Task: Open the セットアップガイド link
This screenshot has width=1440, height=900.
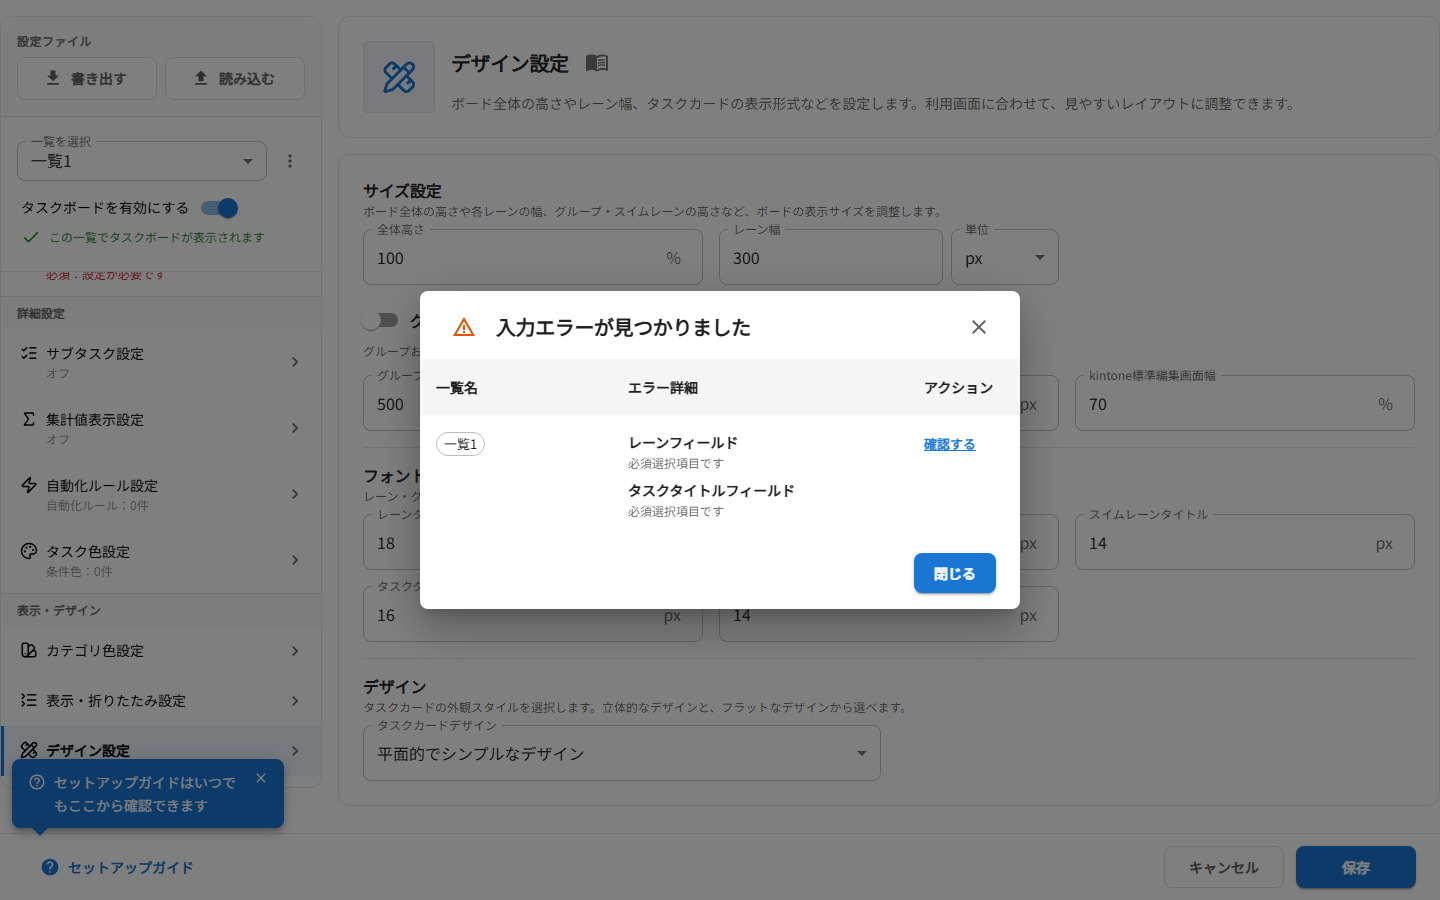Action: coord(118,867)
